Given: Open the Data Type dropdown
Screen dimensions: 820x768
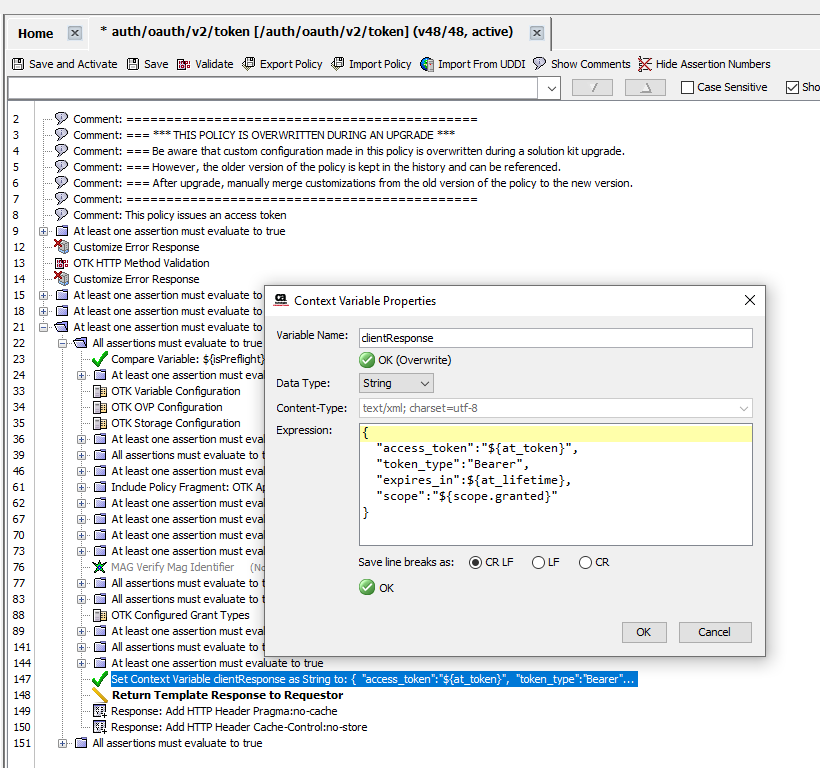Looking at the screenshot, I should [x=397, y=383].
